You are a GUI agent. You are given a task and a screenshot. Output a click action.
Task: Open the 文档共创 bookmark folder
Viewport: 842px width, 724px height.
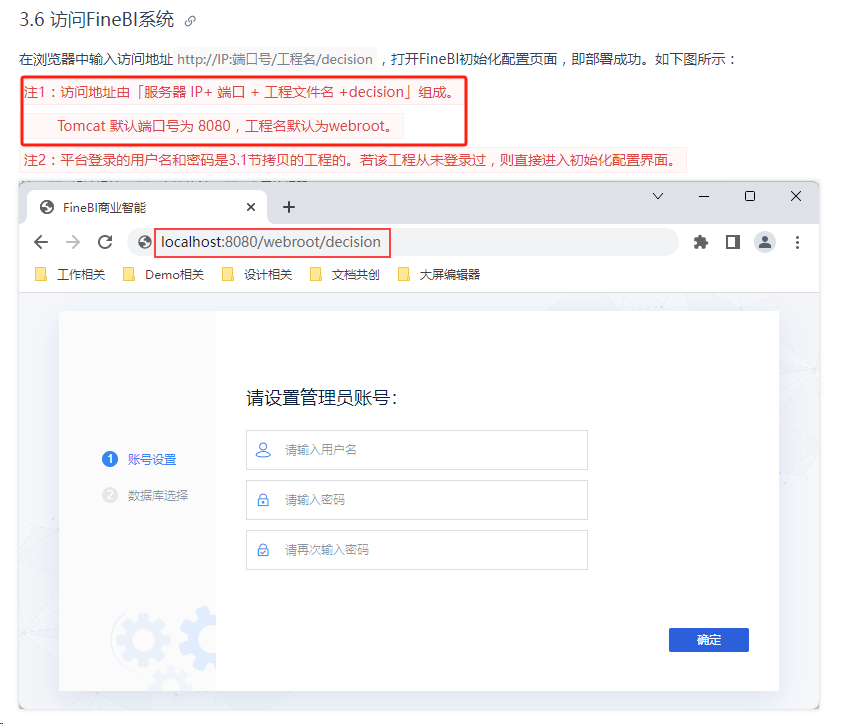click(345, 274)
